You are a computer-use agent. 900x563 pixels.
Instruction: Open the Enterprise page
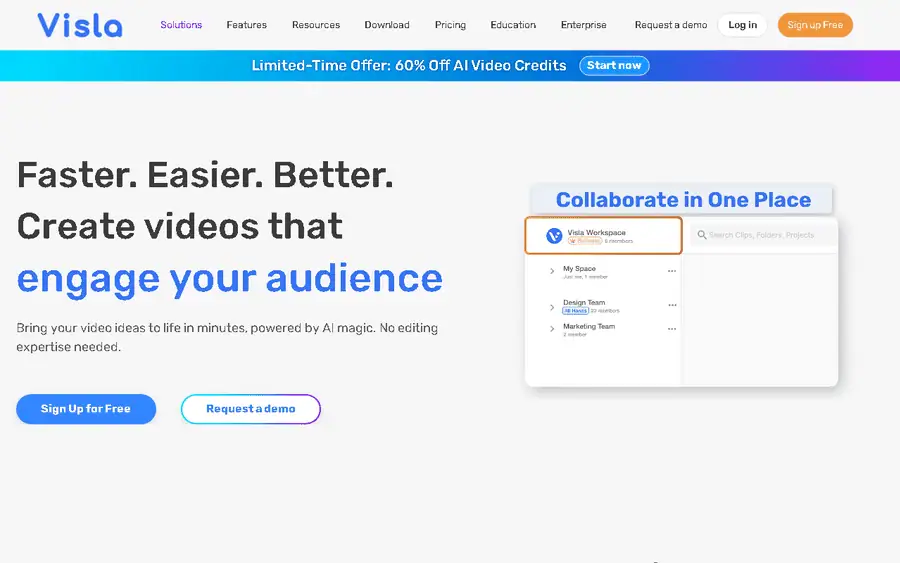click(x=583, y=25)
